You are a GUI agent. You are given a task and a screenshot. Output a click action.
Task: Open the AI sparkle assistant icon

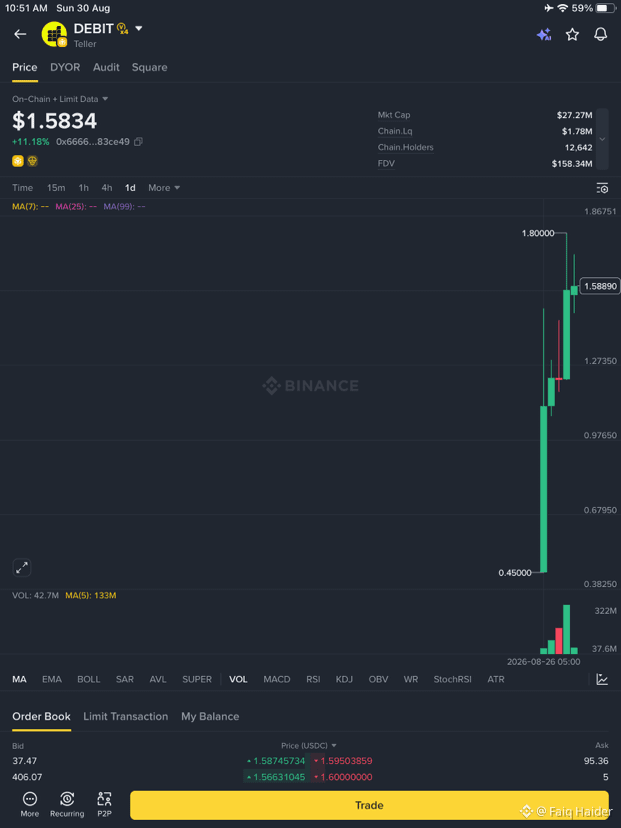click(543, 34)
